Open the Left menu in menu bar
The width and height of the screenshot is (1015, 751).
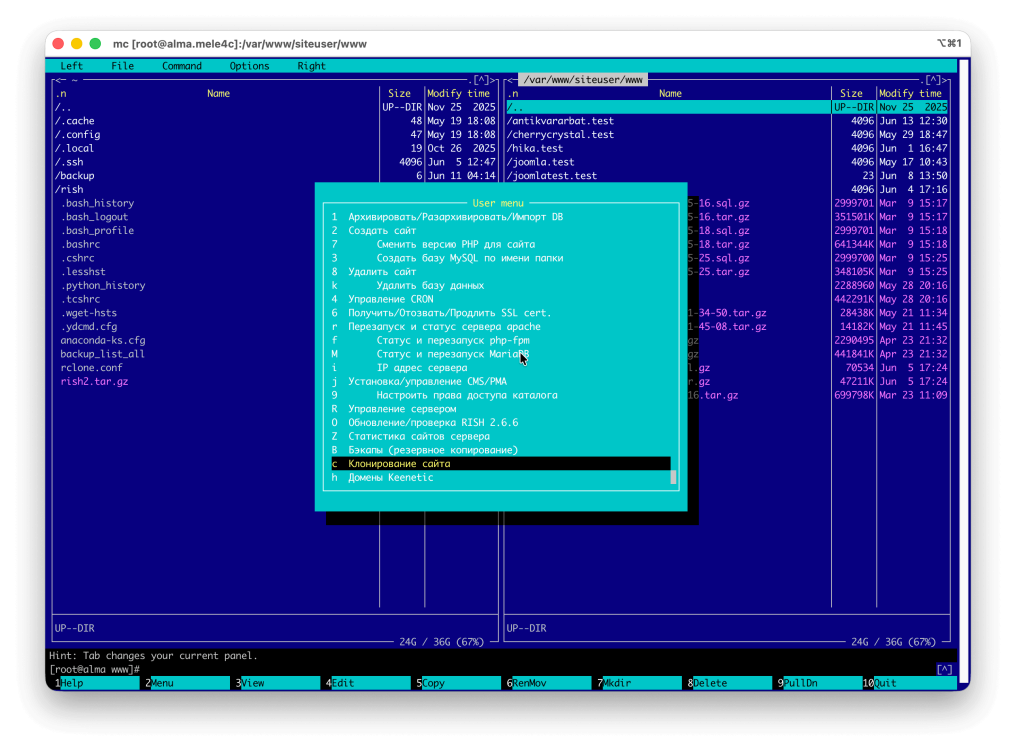point(71,66)
